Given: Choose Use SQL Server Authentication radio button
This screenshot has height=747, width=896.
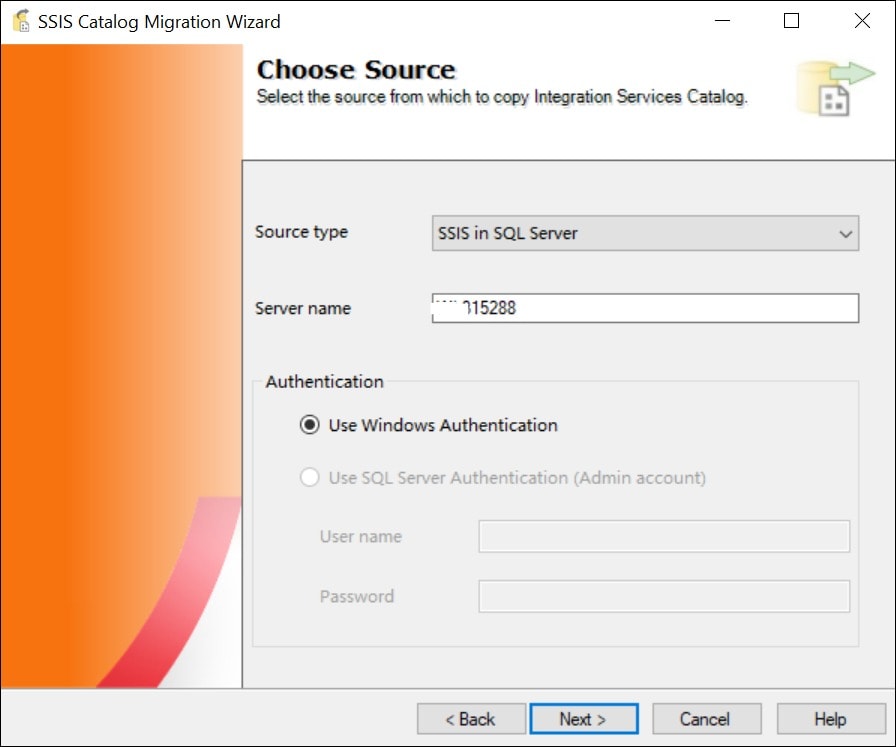Looking at the screenshot, I should click(310, 478).
